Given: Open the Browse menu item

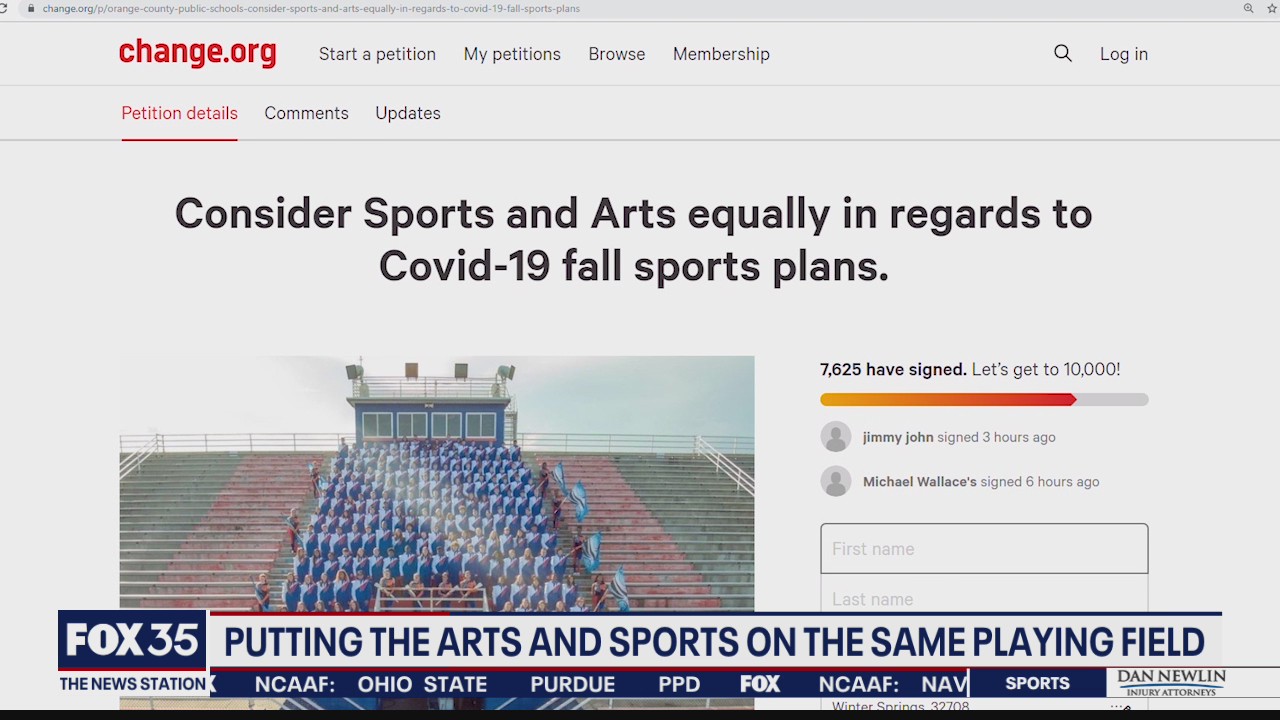Looking at the screenshot, I should [x=617, y=54].
